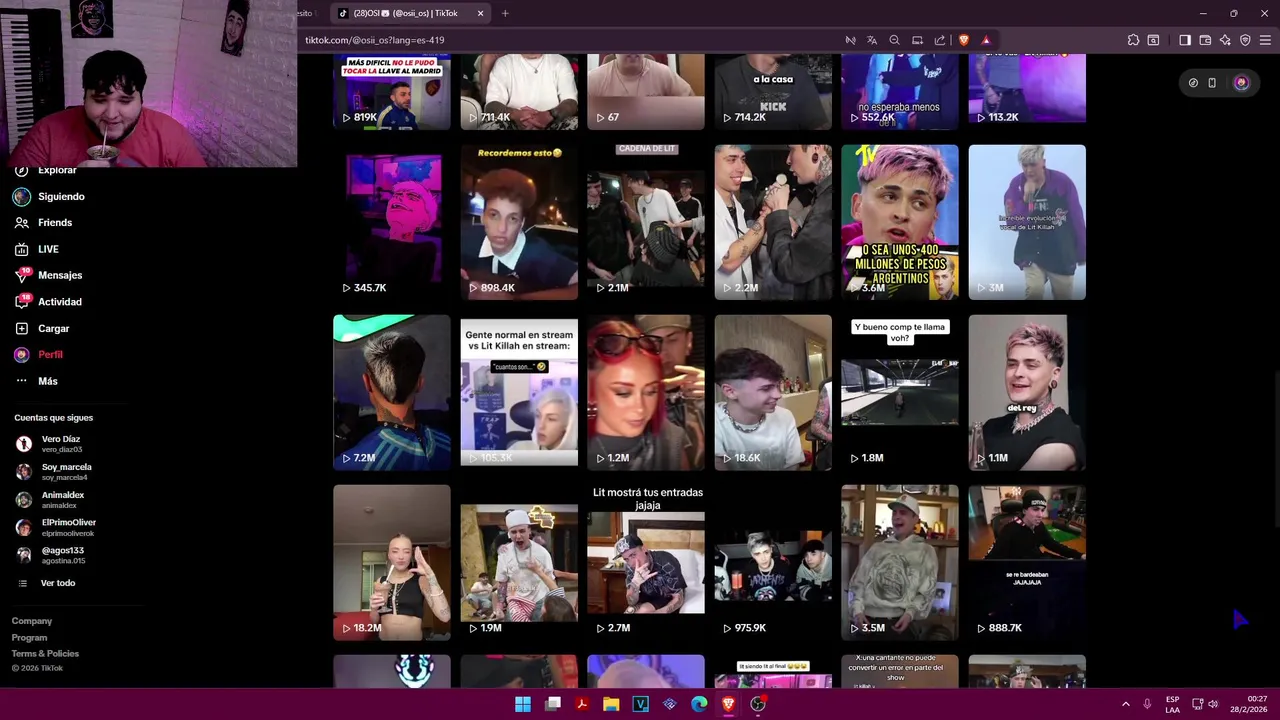Open the Y bueno comp te llama video

click(900, 392)
